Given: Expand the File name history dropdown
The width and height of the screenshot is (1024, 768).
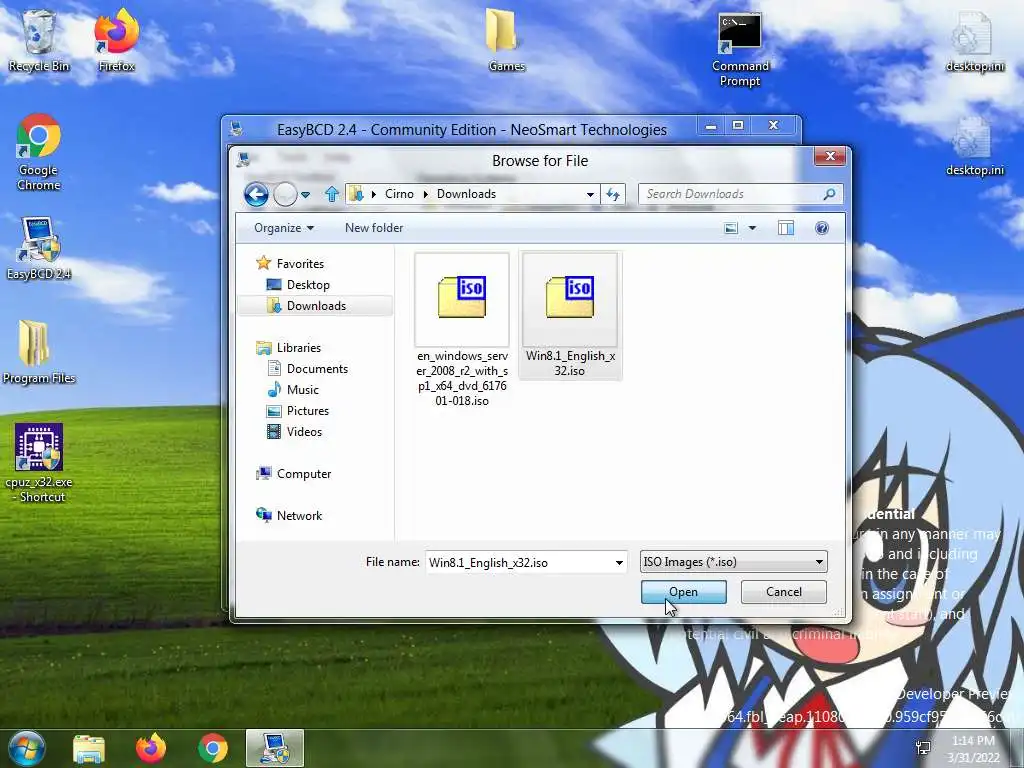Looking at the screenshot, I should [x=619, y=562].
